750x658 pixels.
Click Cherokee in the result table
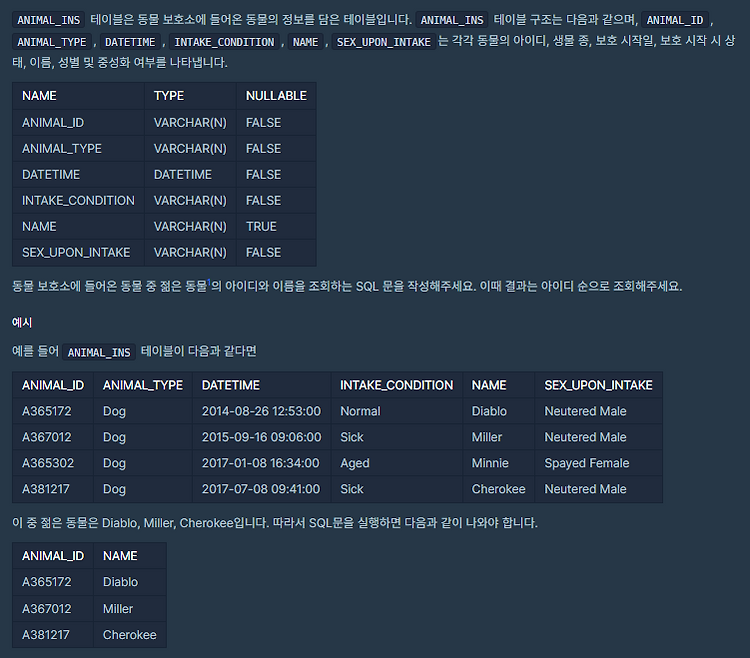(x=130, y=635)
